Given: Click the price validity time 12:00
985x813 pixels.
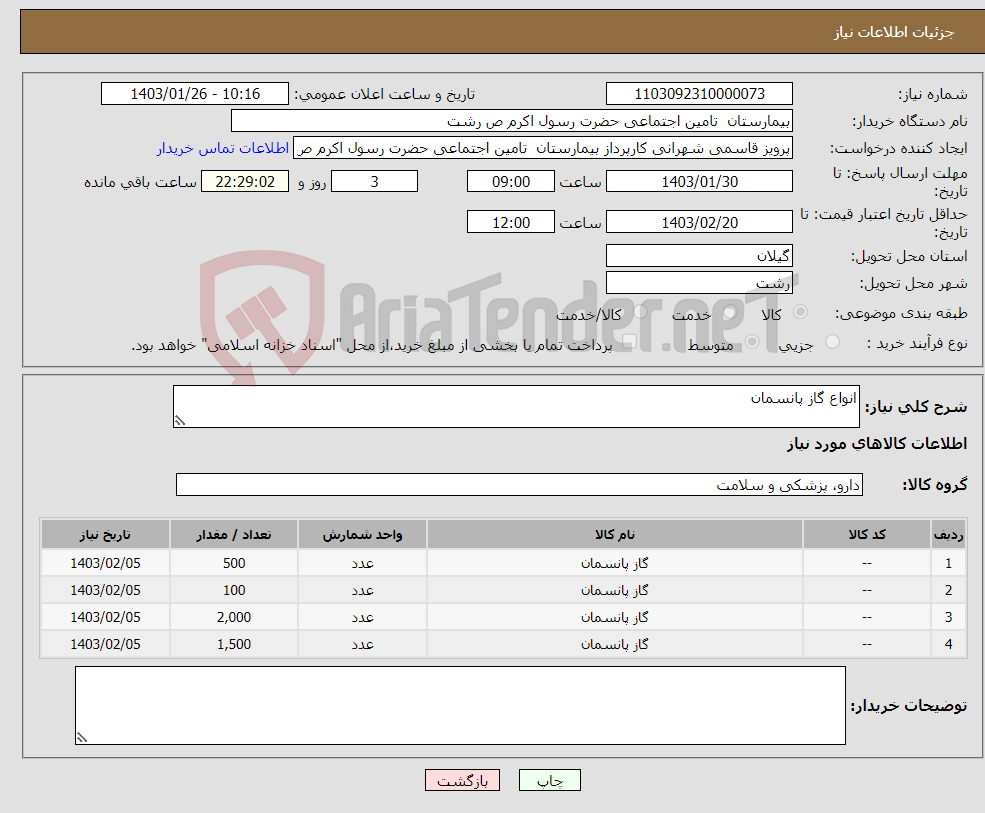Looking at the screenshot, I should pyautogui.click(x=511, y=222).
